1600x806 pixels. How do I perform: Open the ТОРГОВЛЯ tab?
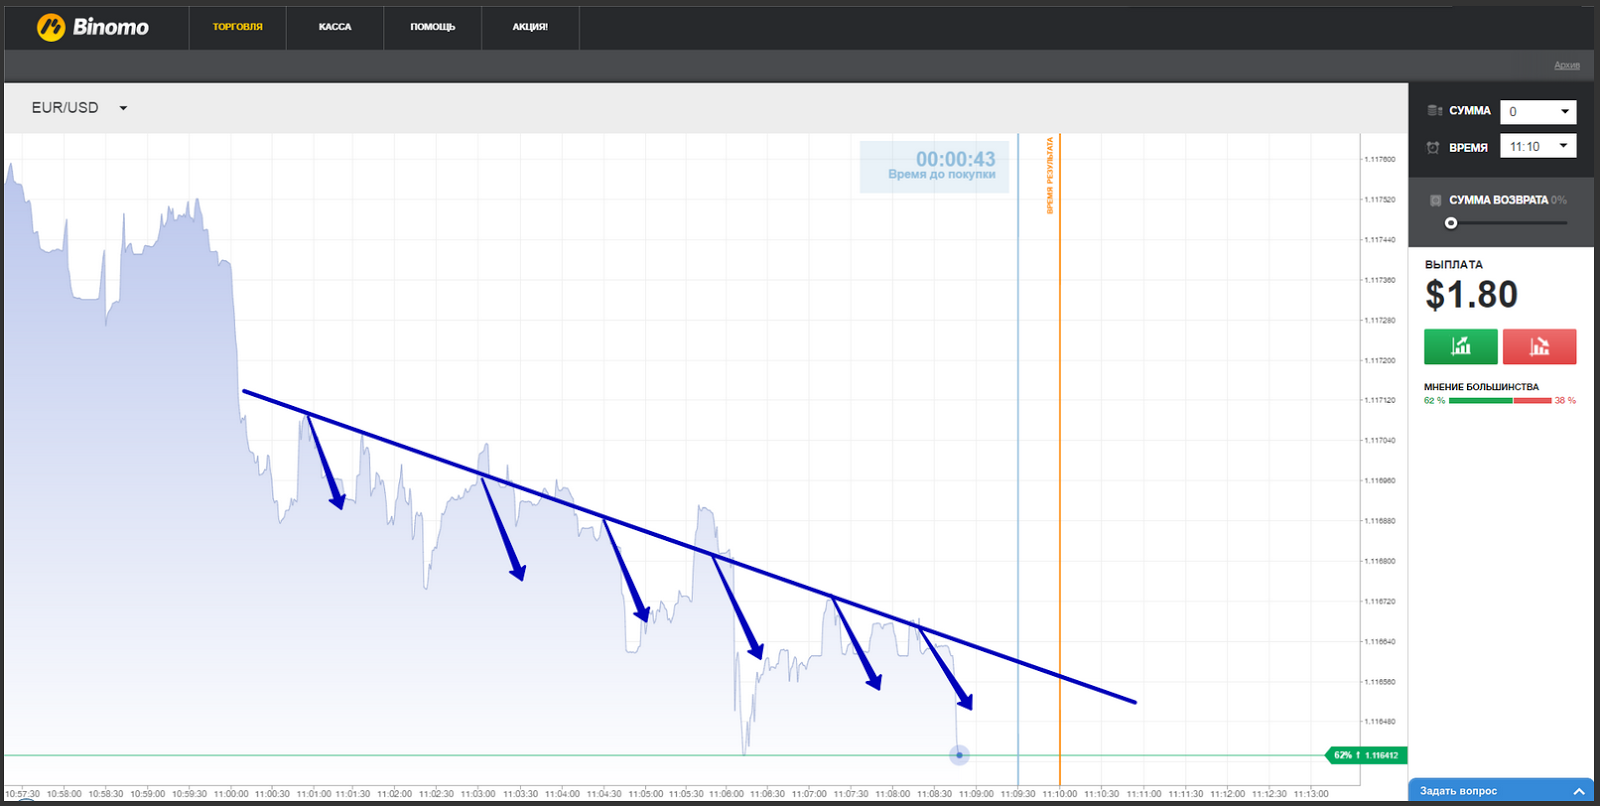click(238, 27)
